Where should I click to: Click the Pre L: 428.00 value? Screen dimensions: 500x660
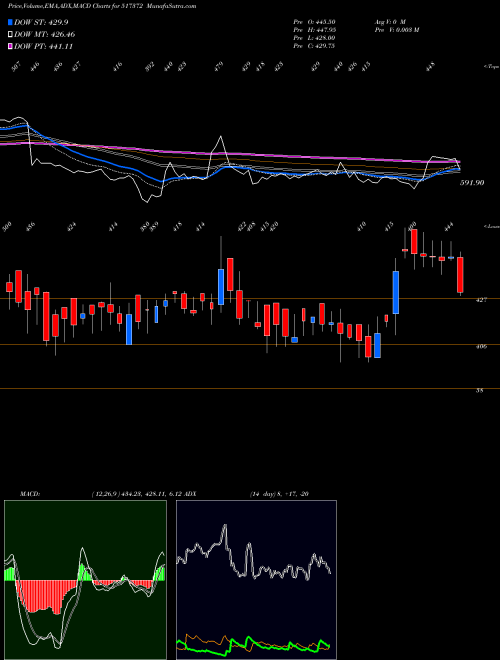click(314, 38)
